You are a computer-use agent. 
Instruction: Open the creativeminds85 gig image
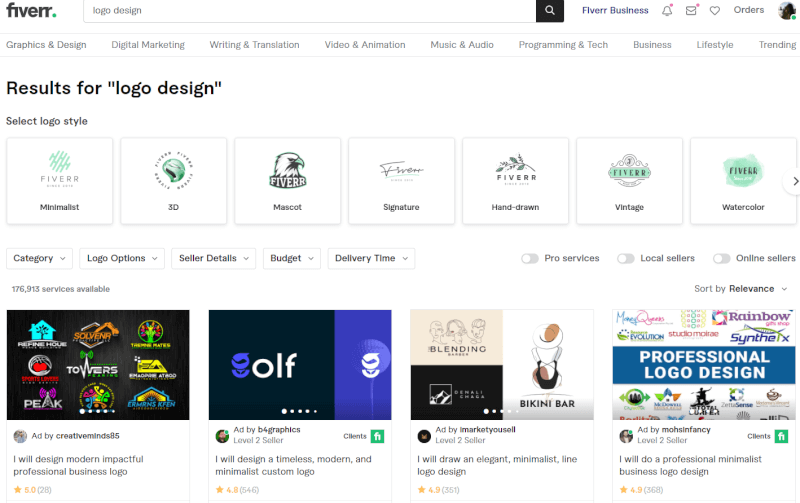(98, 365)
